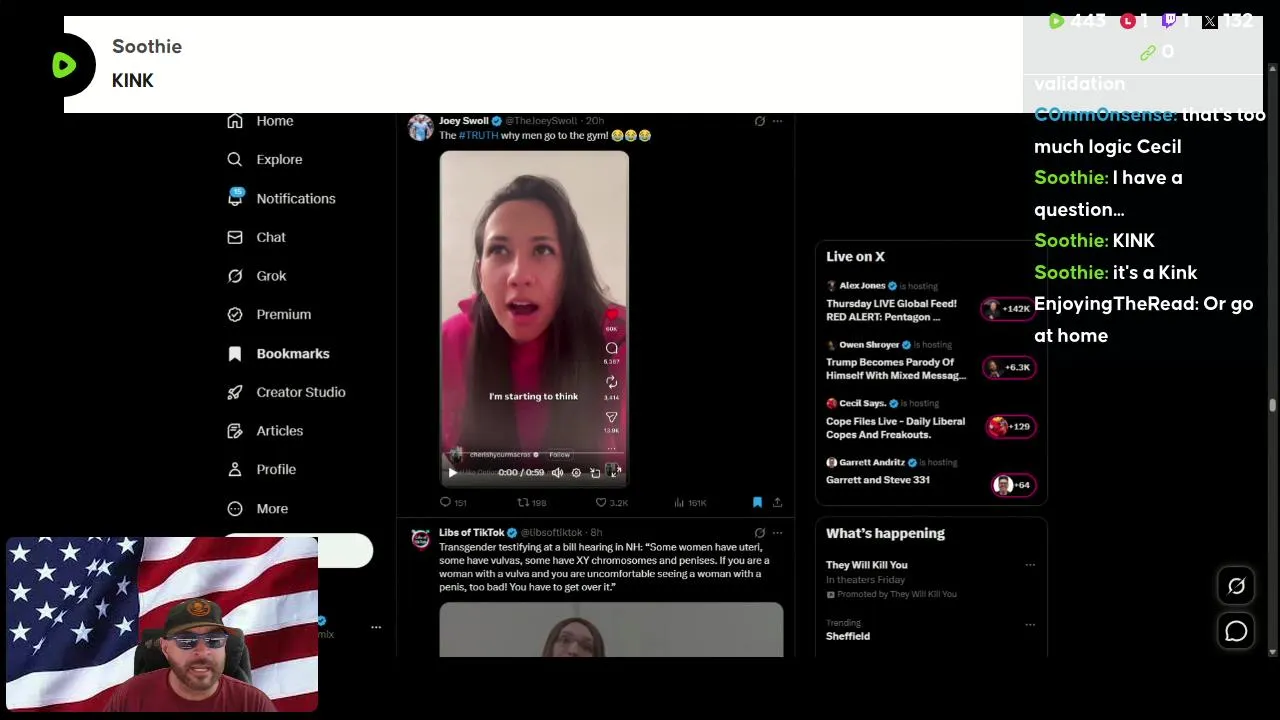Open Joey Swoll post options menu

(x=778, y=121)
